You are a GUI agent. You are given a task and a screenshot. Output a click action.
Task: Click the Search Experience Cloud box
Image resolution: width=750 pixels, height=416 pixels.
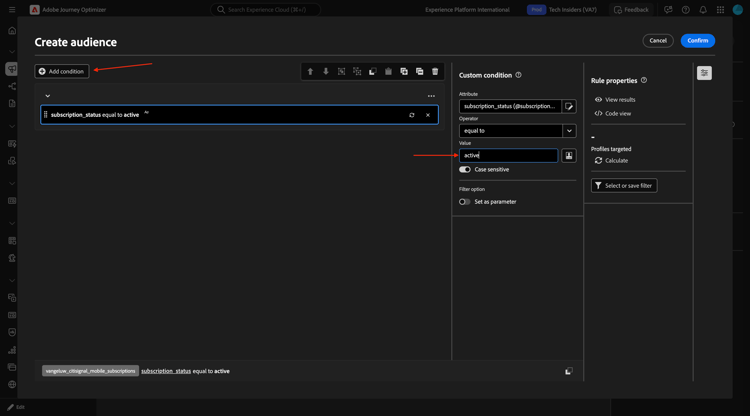point(265,10)
